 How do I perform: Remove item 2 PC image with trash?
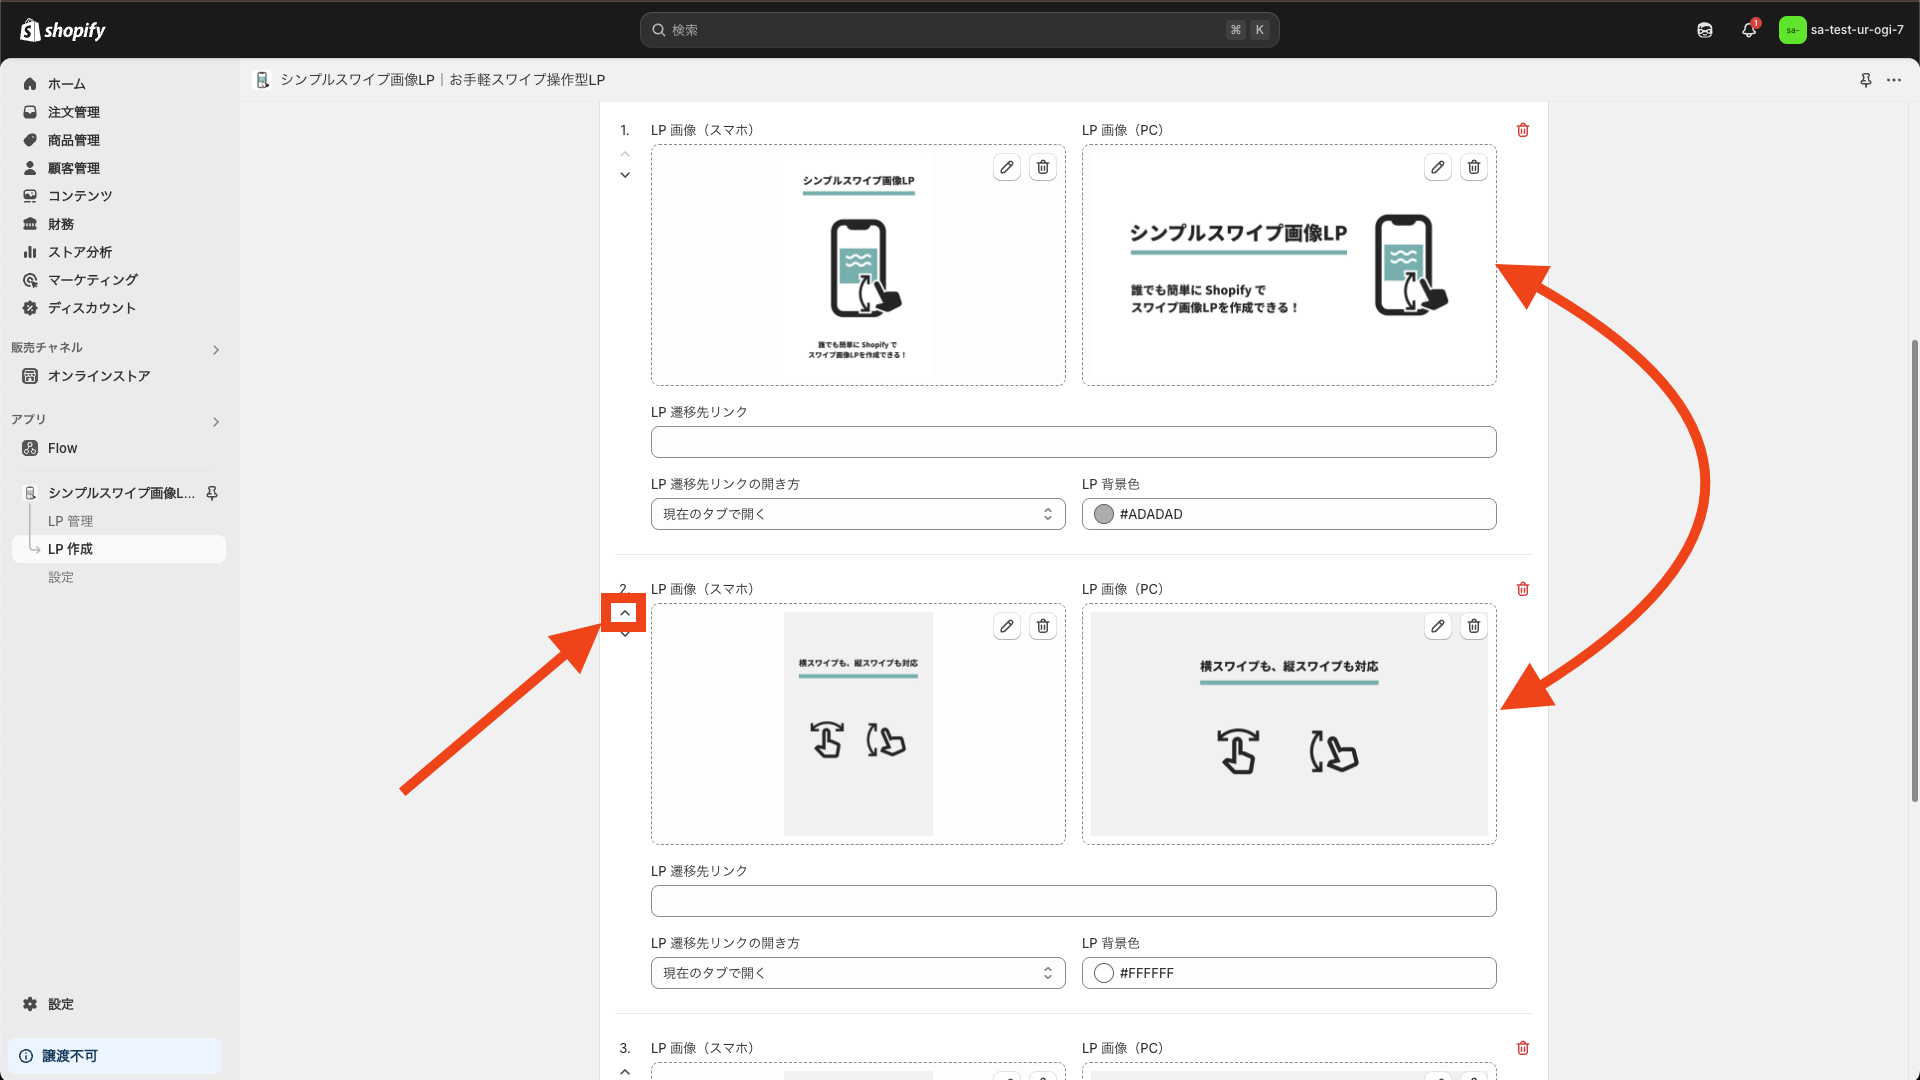tap(1474, 626)
